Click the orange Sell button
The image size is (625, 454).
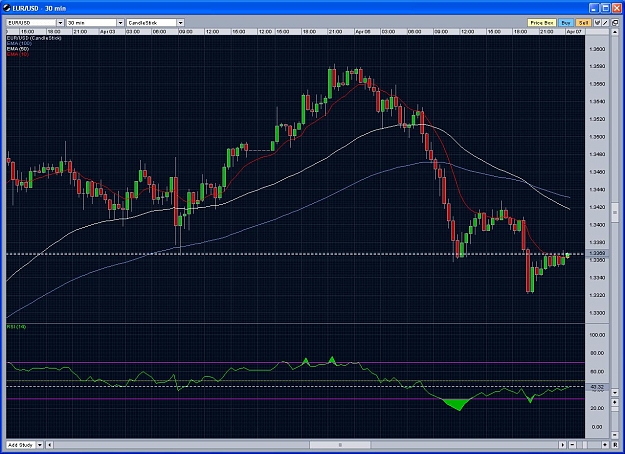click(x=584, y=23)
